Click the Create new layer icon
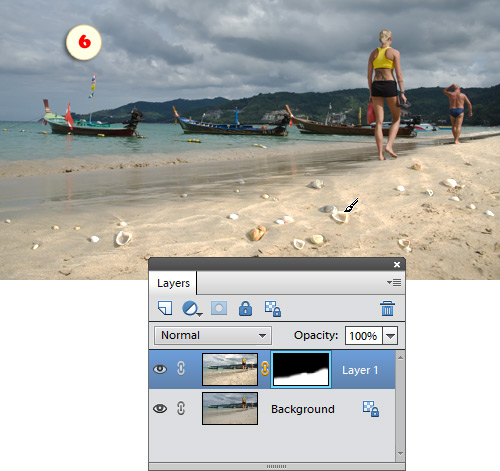 pos(165,308)
